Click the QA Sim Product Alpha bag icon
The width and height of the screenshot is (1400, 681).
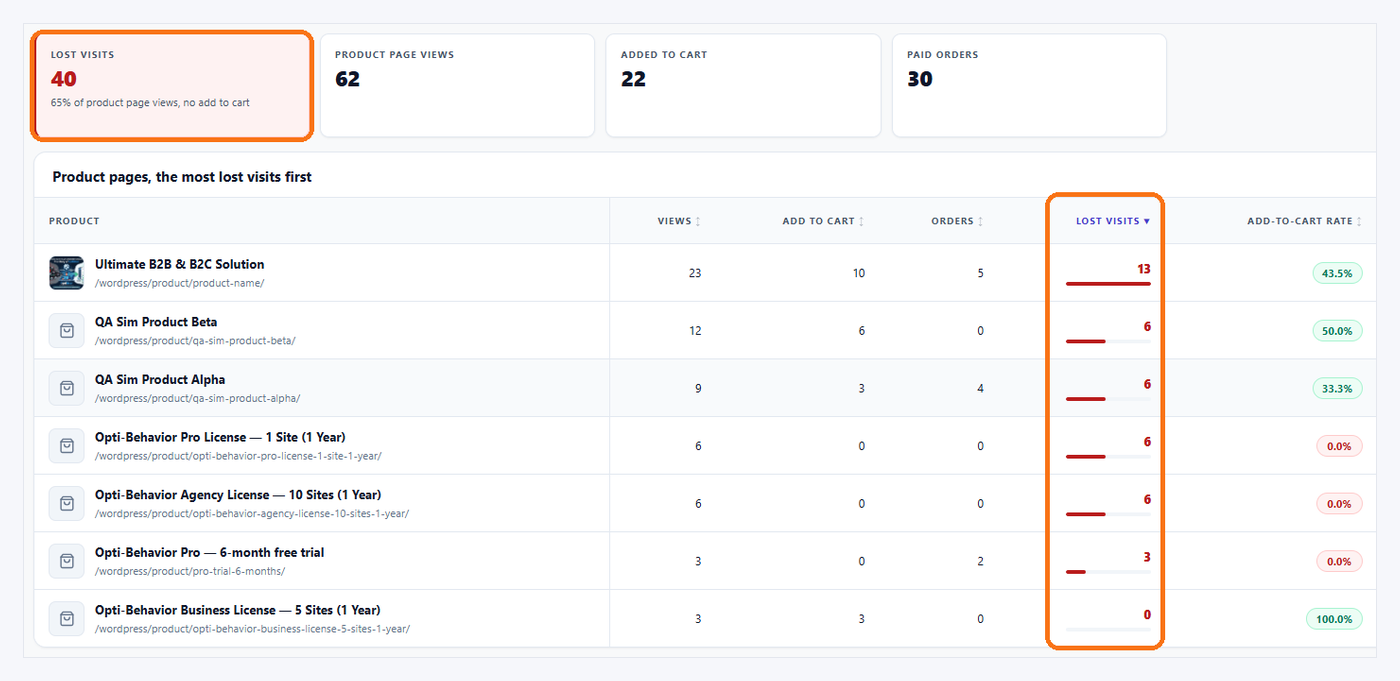point(67,388)
